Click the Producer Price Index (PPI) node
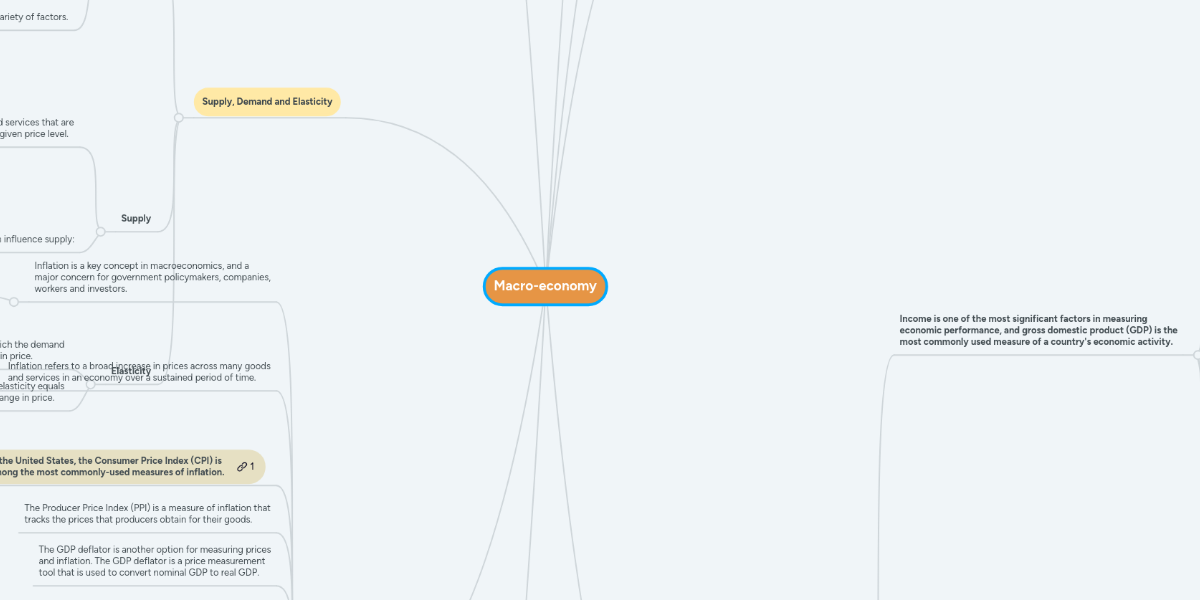Viewport: 1200px width, 600px height. click(147, 513)
